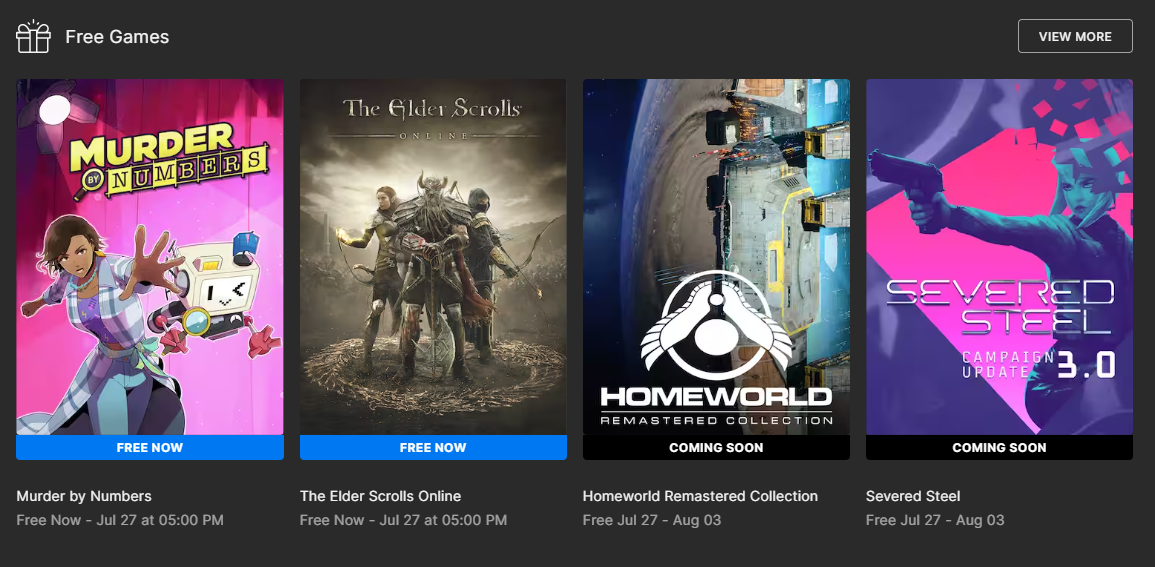The width and height of the screenshot is (1155, 567).
Task: Open the Severed Steel cover art
Action: point(999,257)
